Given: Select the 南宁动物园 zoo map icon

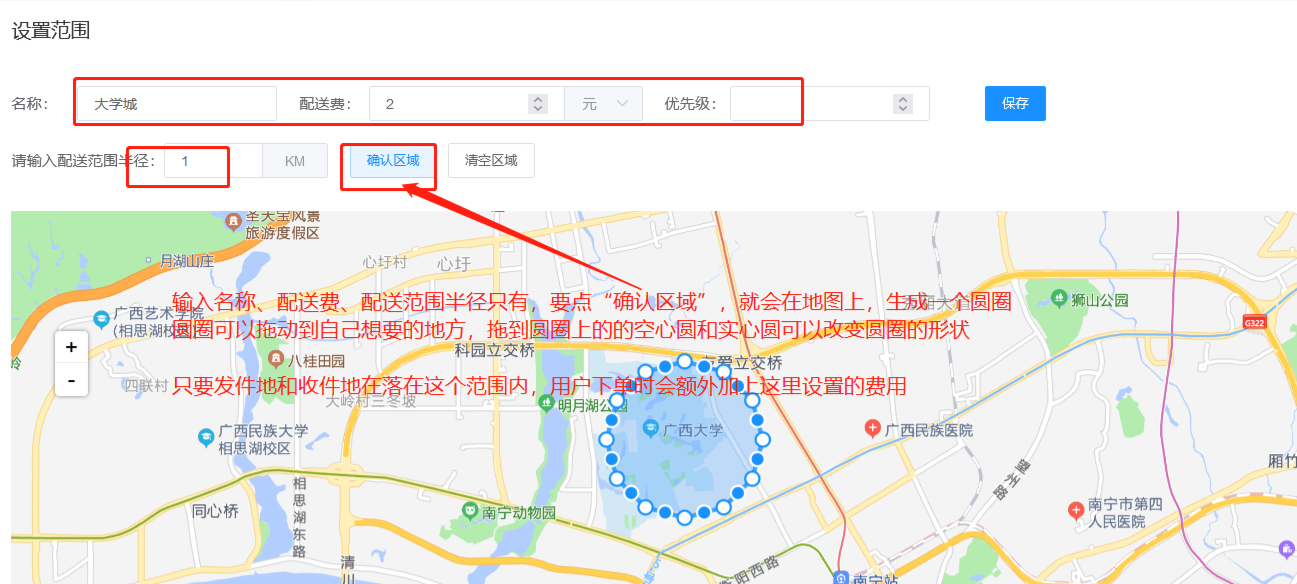Looking at the screenshot, I should [469, 511].
